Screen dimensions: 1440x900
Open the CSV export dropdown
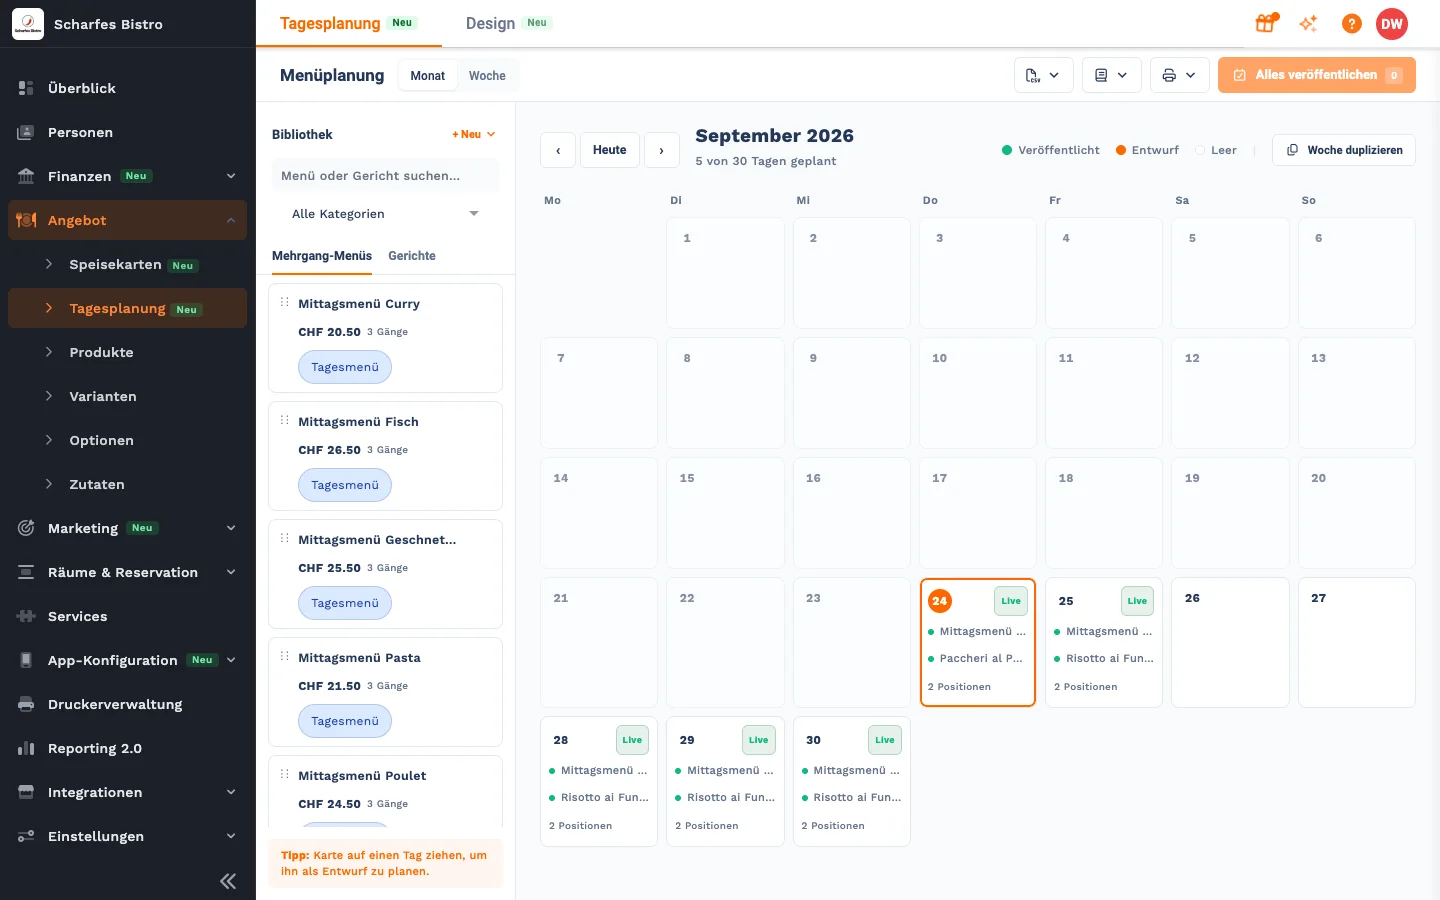pyautogui.click(x=1044, y=75)
